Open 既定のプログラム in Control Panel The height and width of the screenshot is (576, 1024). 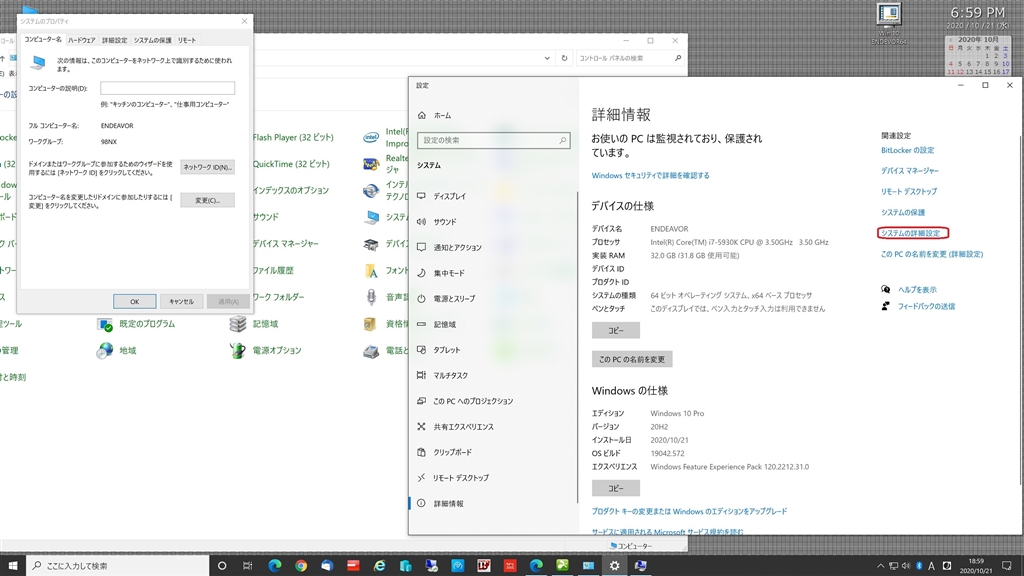(x=136, y=324)
